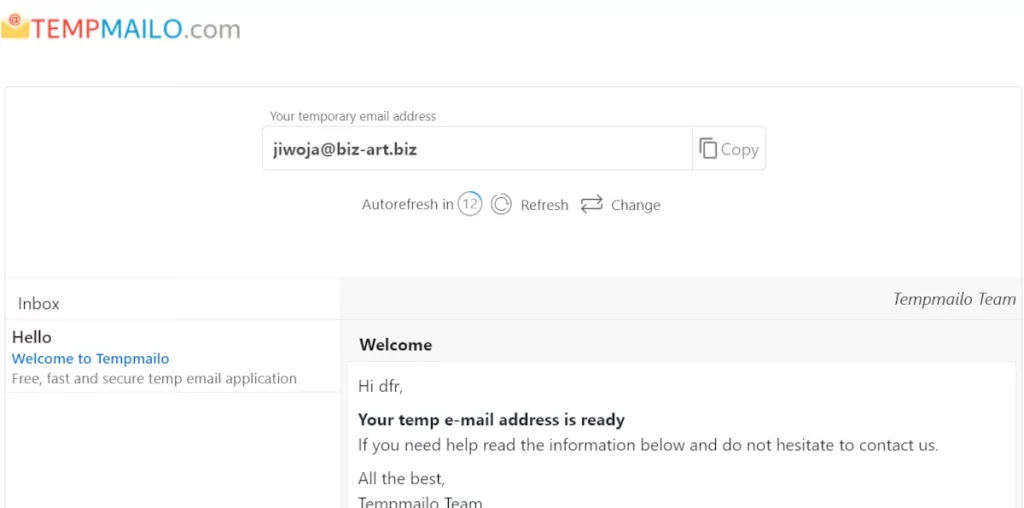The image size is (1024, 508).
Task: Click the 'Autorefresh in' label
Action: pyautogui.click(x=408, y=204)
